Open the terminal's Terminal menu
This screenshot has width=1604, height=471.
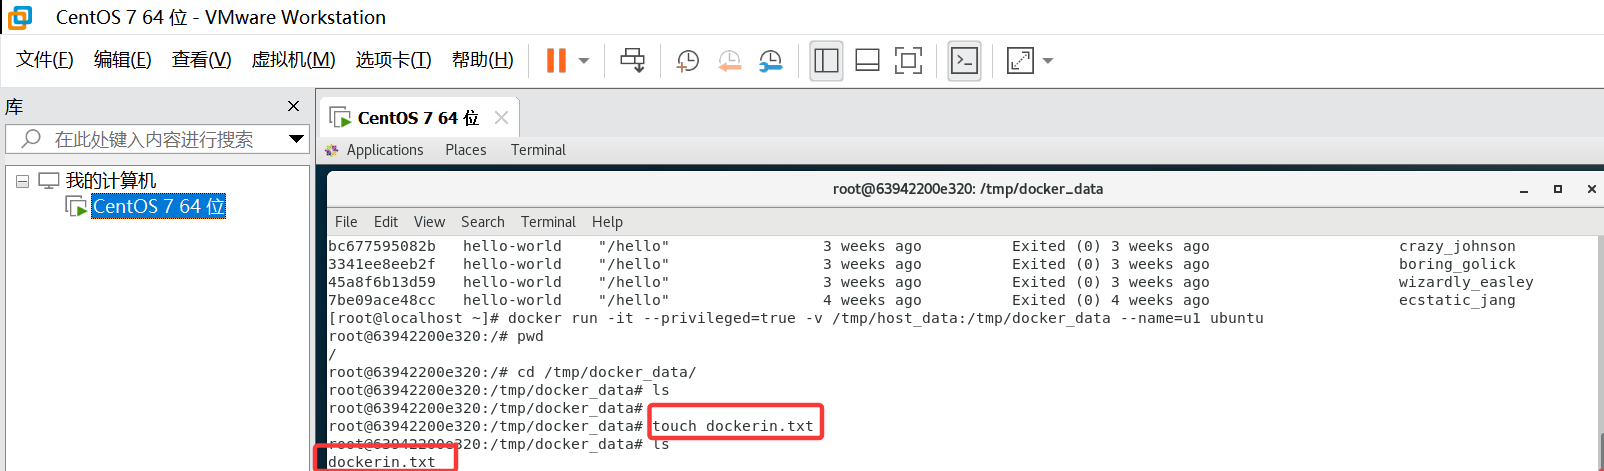[x=548, y=222]
